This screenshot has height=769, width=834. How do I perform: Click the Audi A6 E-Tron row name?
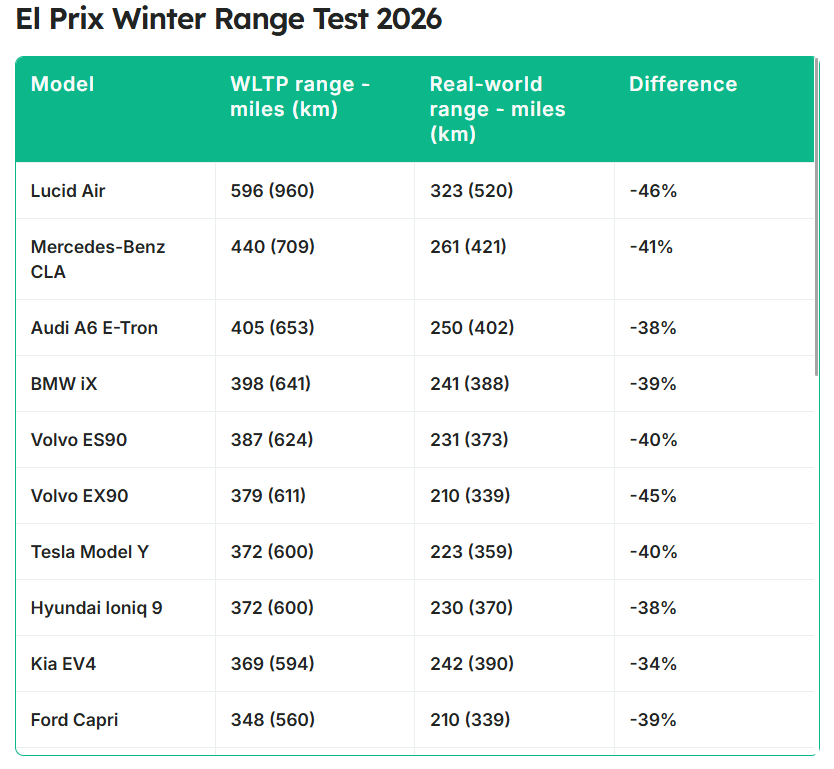point(94,328)
